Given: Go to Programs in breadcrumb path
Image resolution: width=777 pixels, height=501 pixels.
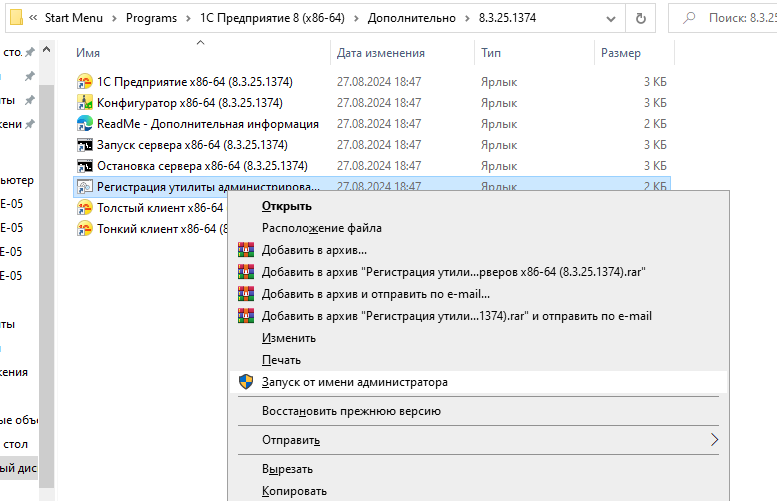Looking at the screenshot, I should click(x=151, y=18).
